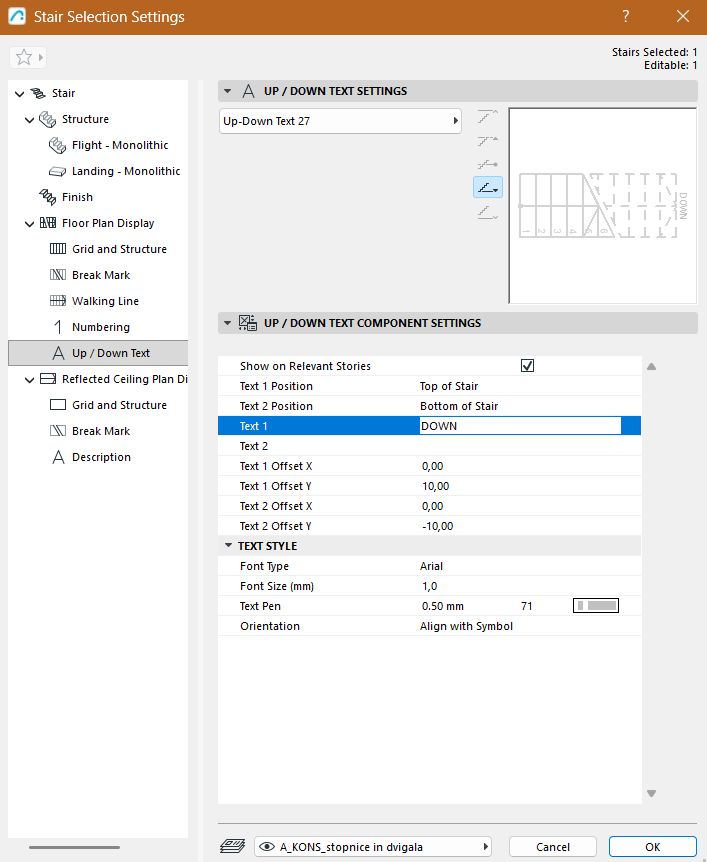The width and height of the screenshot is (707, 862).
Task: Click the Text 1 Position value Top of Stair
Action: click(449, 386)
